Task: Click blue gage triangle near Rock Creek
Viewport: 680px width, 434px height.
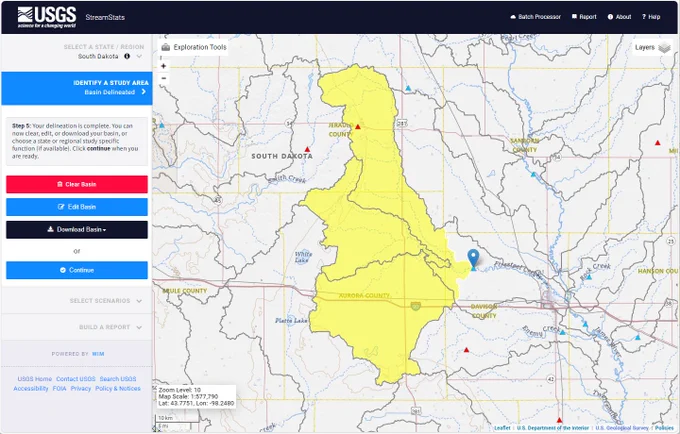Action: point(589,277)
